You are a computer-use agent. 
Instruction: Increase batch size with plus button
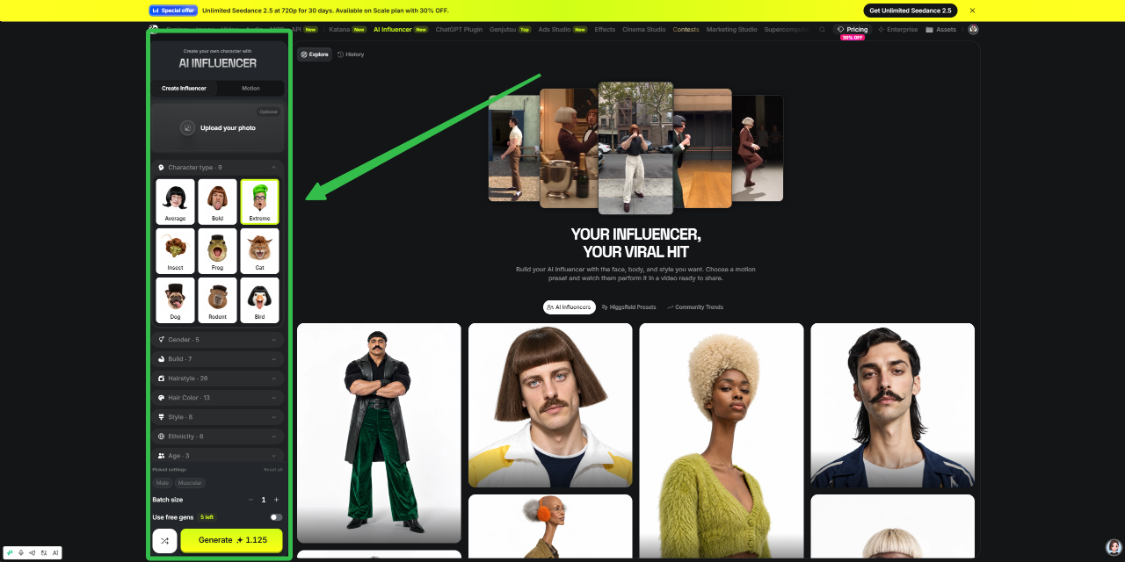(277, 500)
